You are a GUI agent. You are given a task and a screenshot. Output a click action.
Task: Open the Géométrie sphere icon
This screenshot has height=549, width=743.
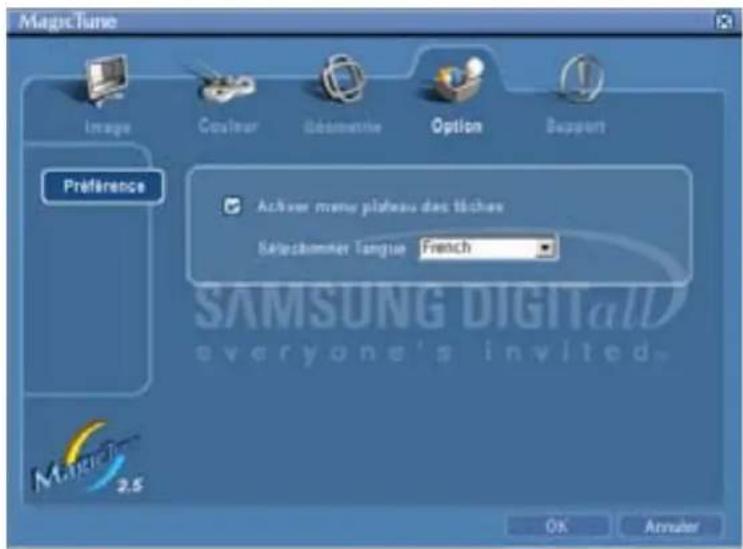(x=344, y=80)
